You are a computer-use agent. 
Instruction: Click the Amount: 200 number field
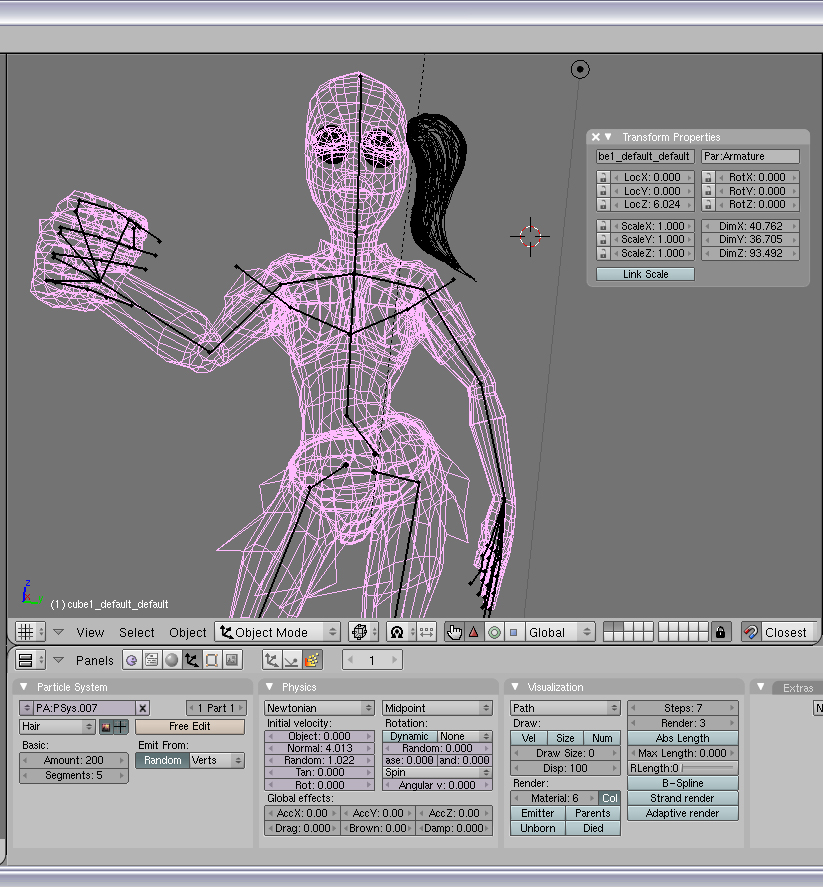click(x=74, y=760)
